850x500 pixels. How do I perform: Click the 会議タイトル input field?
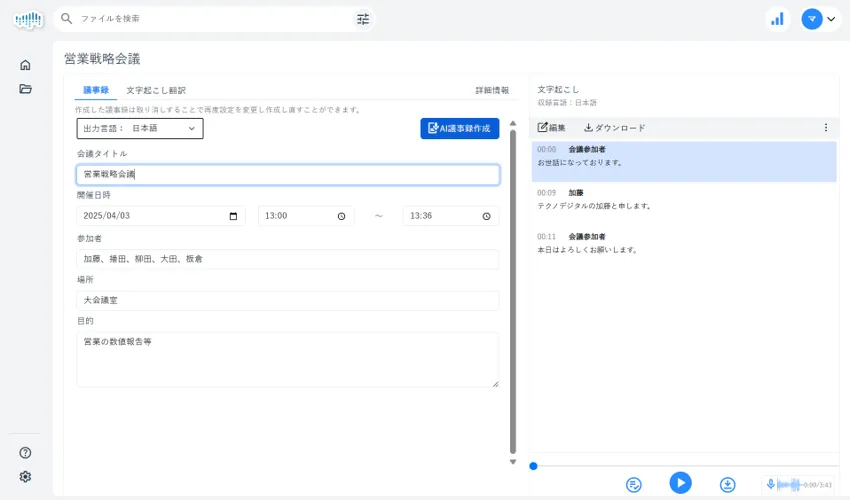coord(288,175)
